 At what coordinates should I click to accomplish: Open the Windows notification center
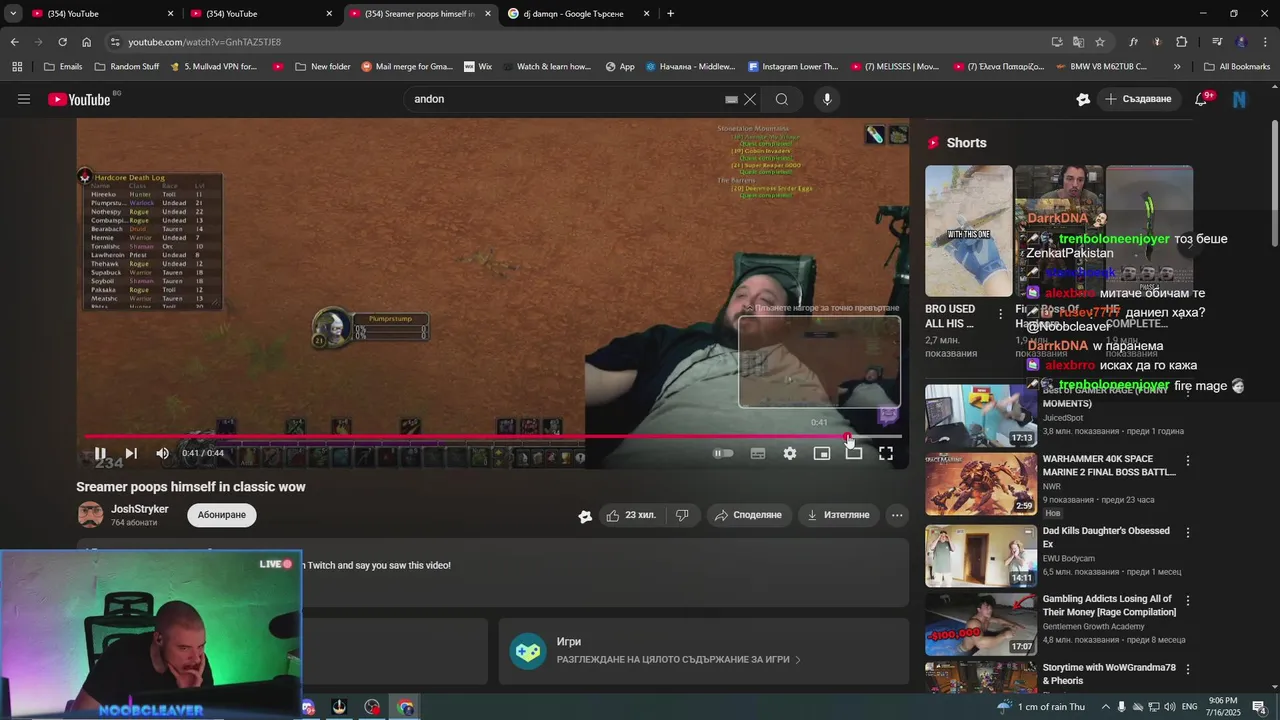[1260, 707]
